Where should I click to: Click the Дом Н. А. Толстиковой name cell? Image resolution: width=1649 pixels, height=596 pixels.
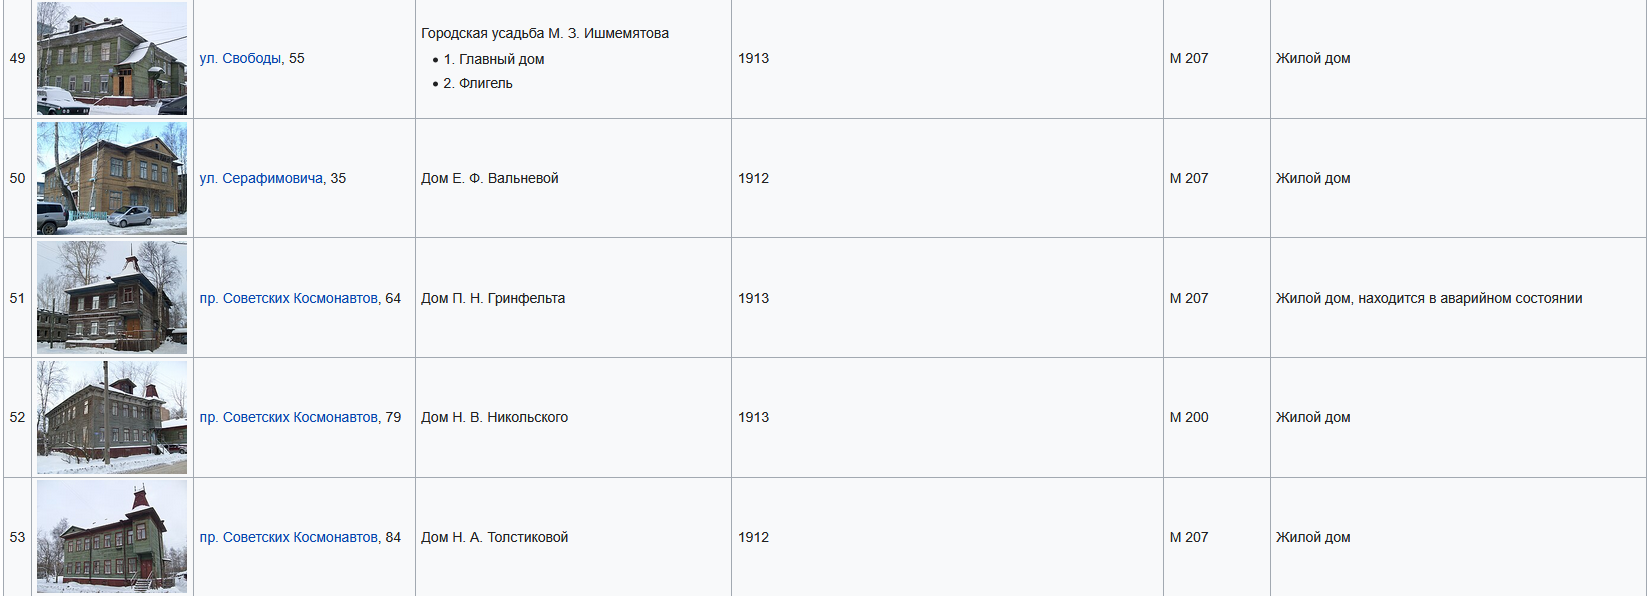[494, 537]
